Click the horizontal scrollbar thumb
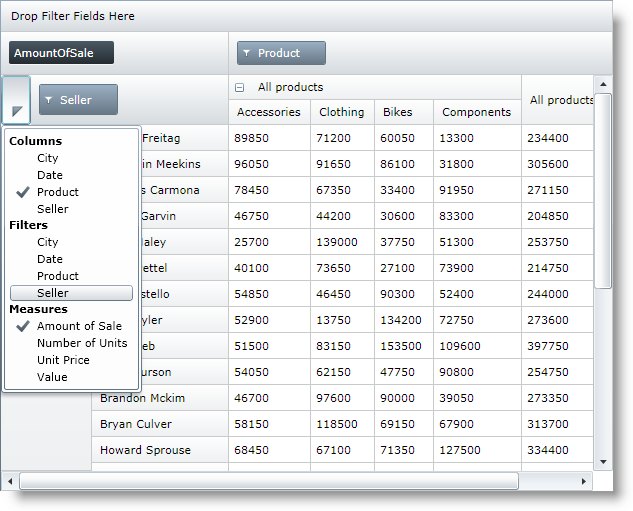This screenshot has height=511, width=633. pyautogui.click(x=268, y=481)
